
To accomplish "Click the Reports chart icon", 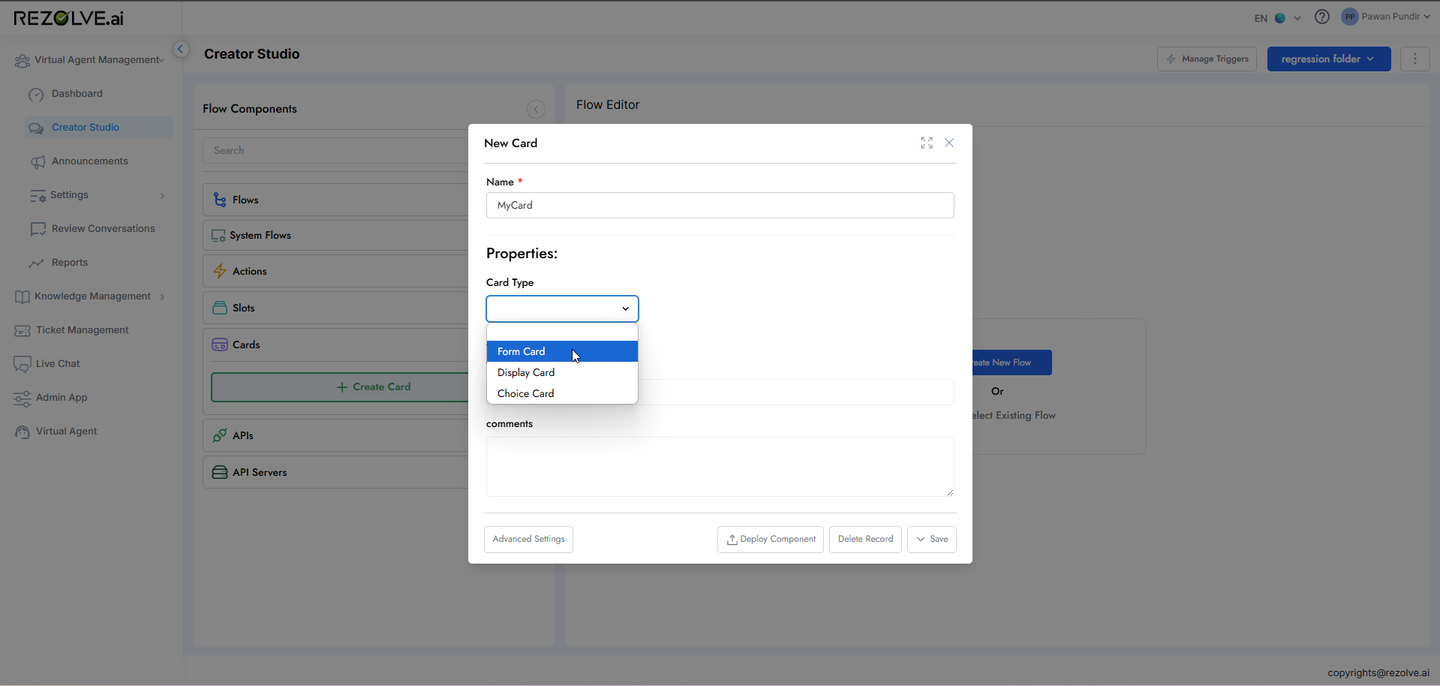I will click(37, 263).
